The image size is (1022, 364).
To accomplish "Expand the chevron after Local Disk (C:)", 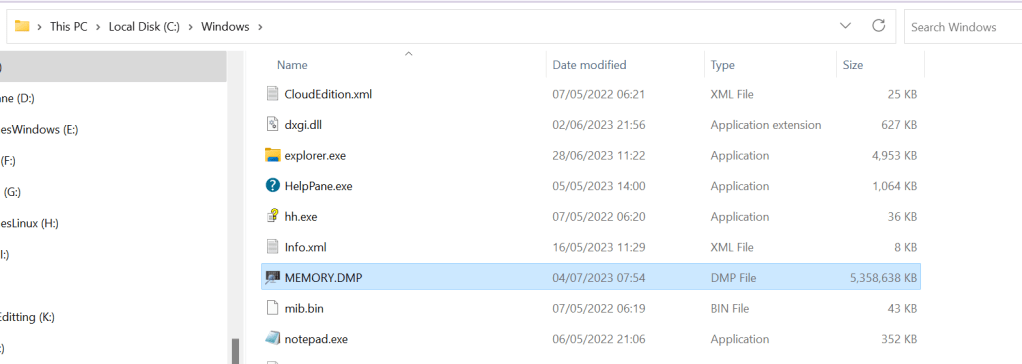I will 190,27.
